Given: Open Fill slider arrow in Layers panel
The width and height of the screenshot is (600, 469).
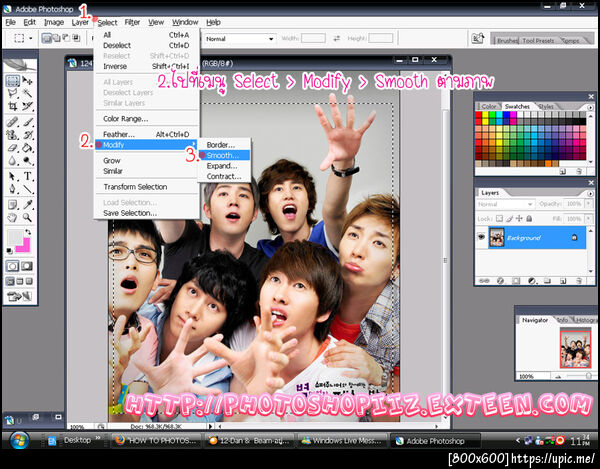Looking at the screenshot, I should pyautogui.click(x=588, y=219).
